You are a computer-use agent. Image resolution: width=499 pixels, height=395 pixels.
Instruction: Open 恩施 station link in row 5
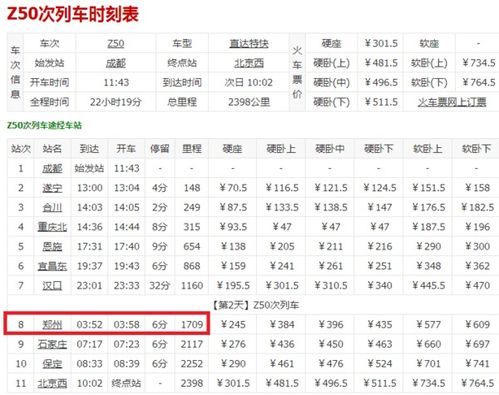[x=52, y=247]
